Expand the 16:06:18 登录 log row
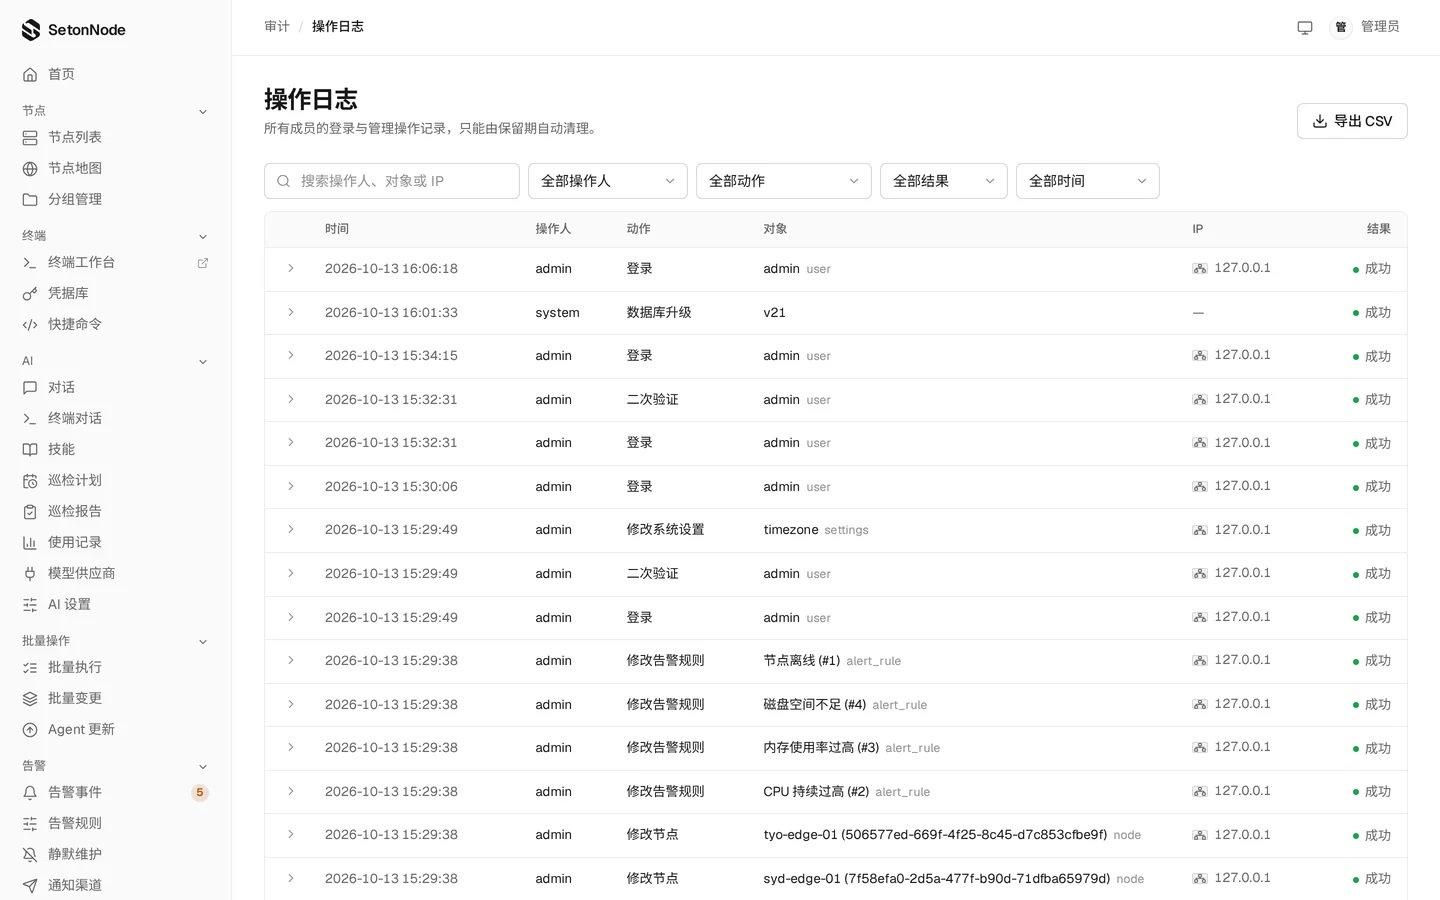The width and height of the screenshot is (1440, 900). (291, 268)
